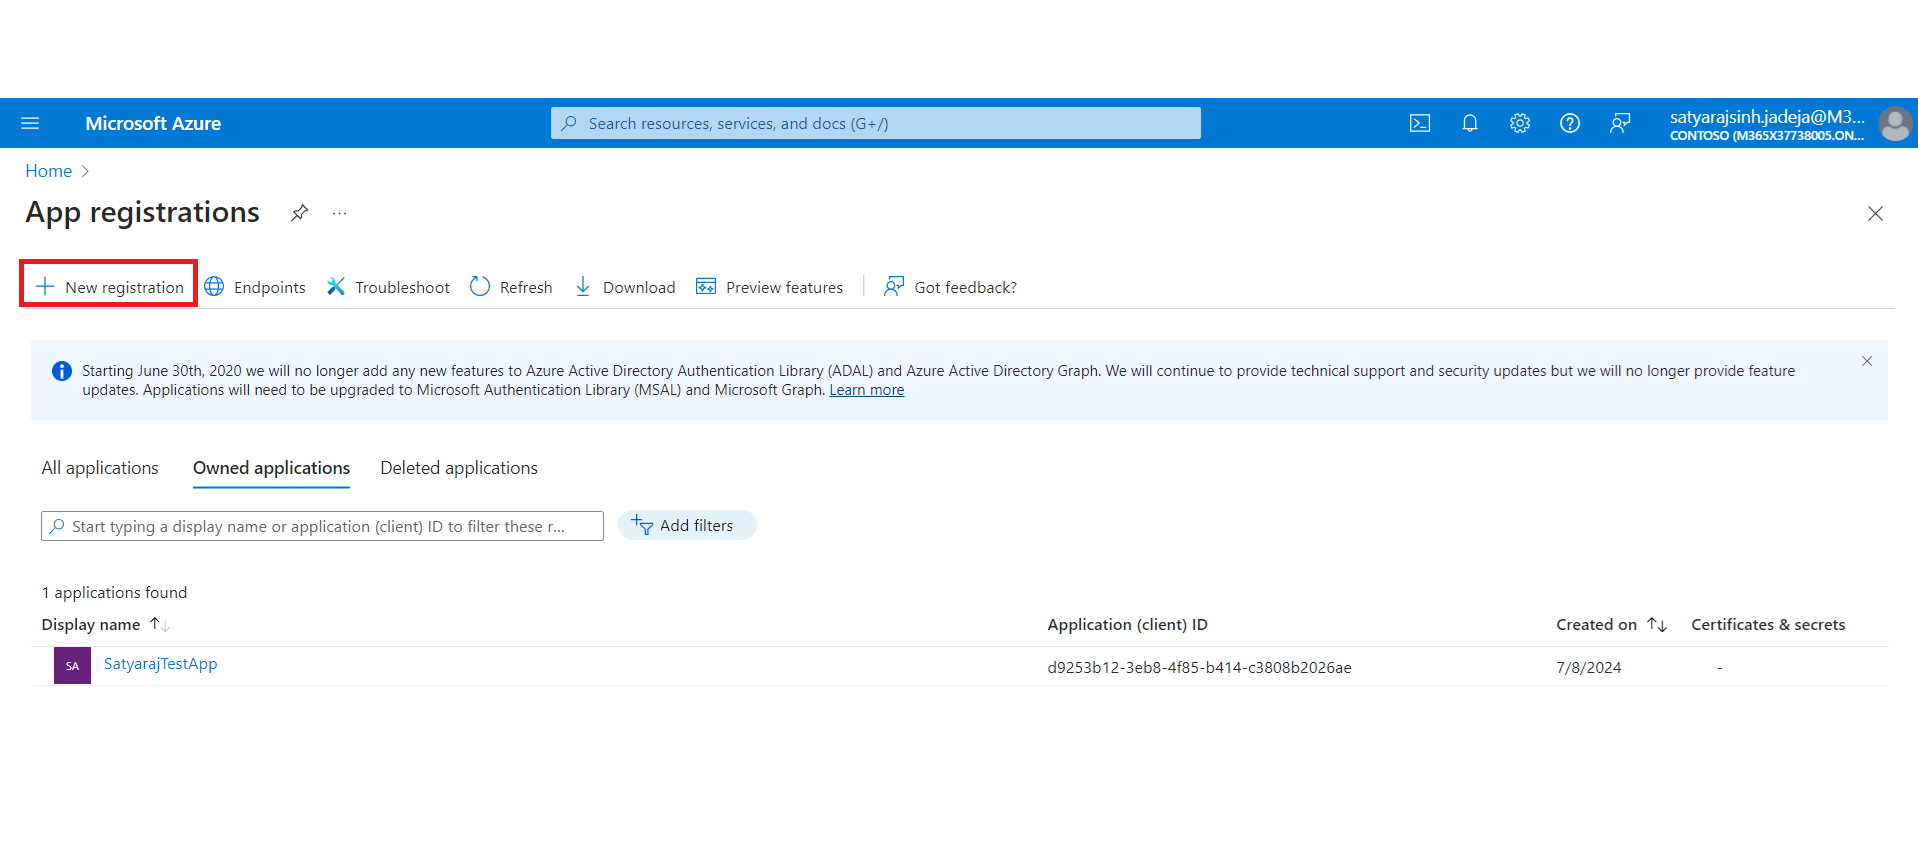This screenshot has width=1918, height=868.
Task: Click the Certificates & secrets column header
Action: [x=1768, y=624]
